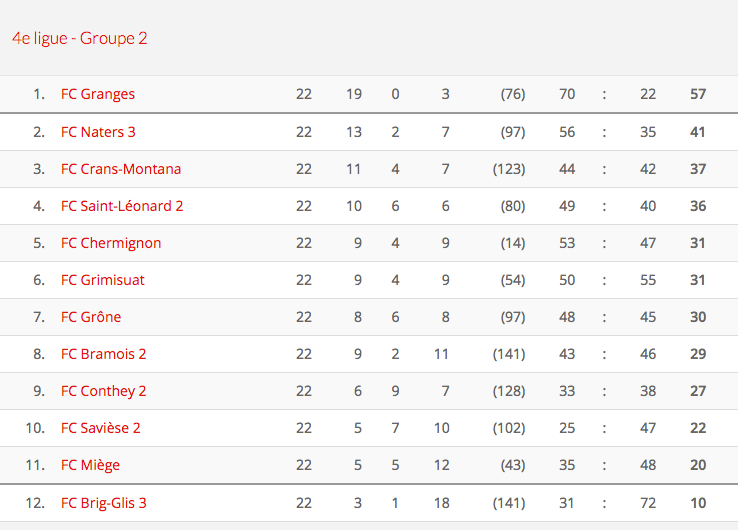Image resolution: width=738 pixels, height=530 pixels.
Task: Click the 18 losses for Brig-Glis 3
Action: point(441,503)
